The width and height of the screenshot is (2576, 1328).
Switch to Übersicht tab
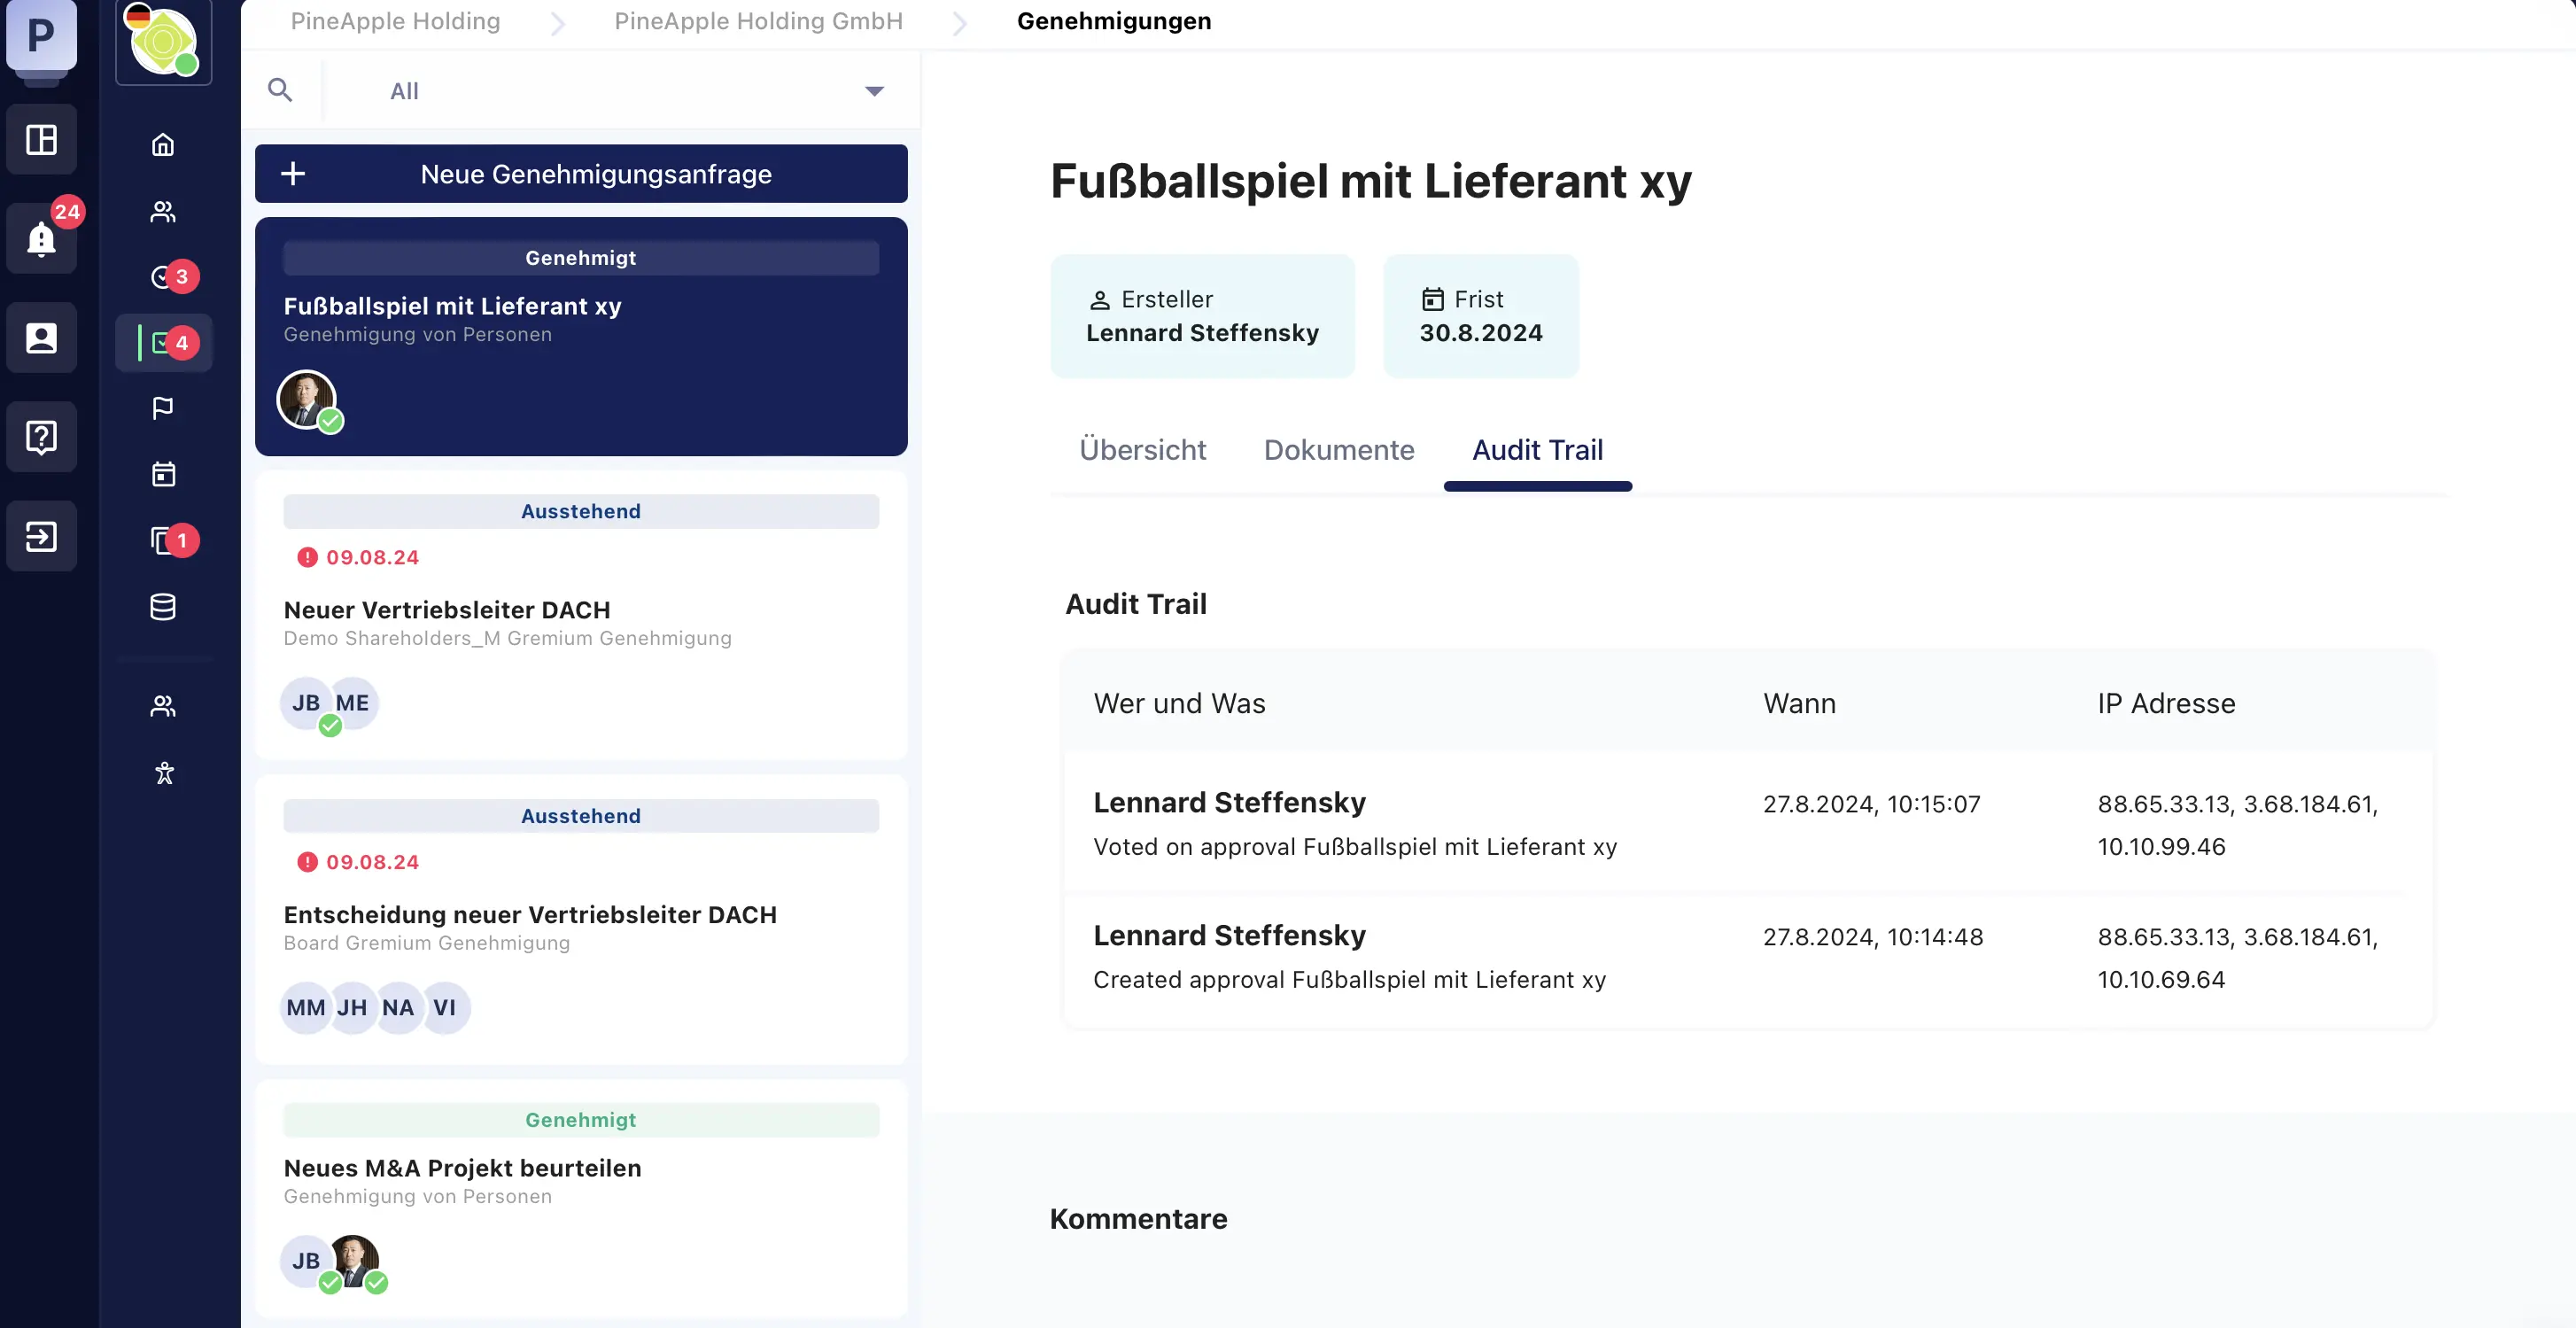pyautogui.click(x=1142, y=450)
